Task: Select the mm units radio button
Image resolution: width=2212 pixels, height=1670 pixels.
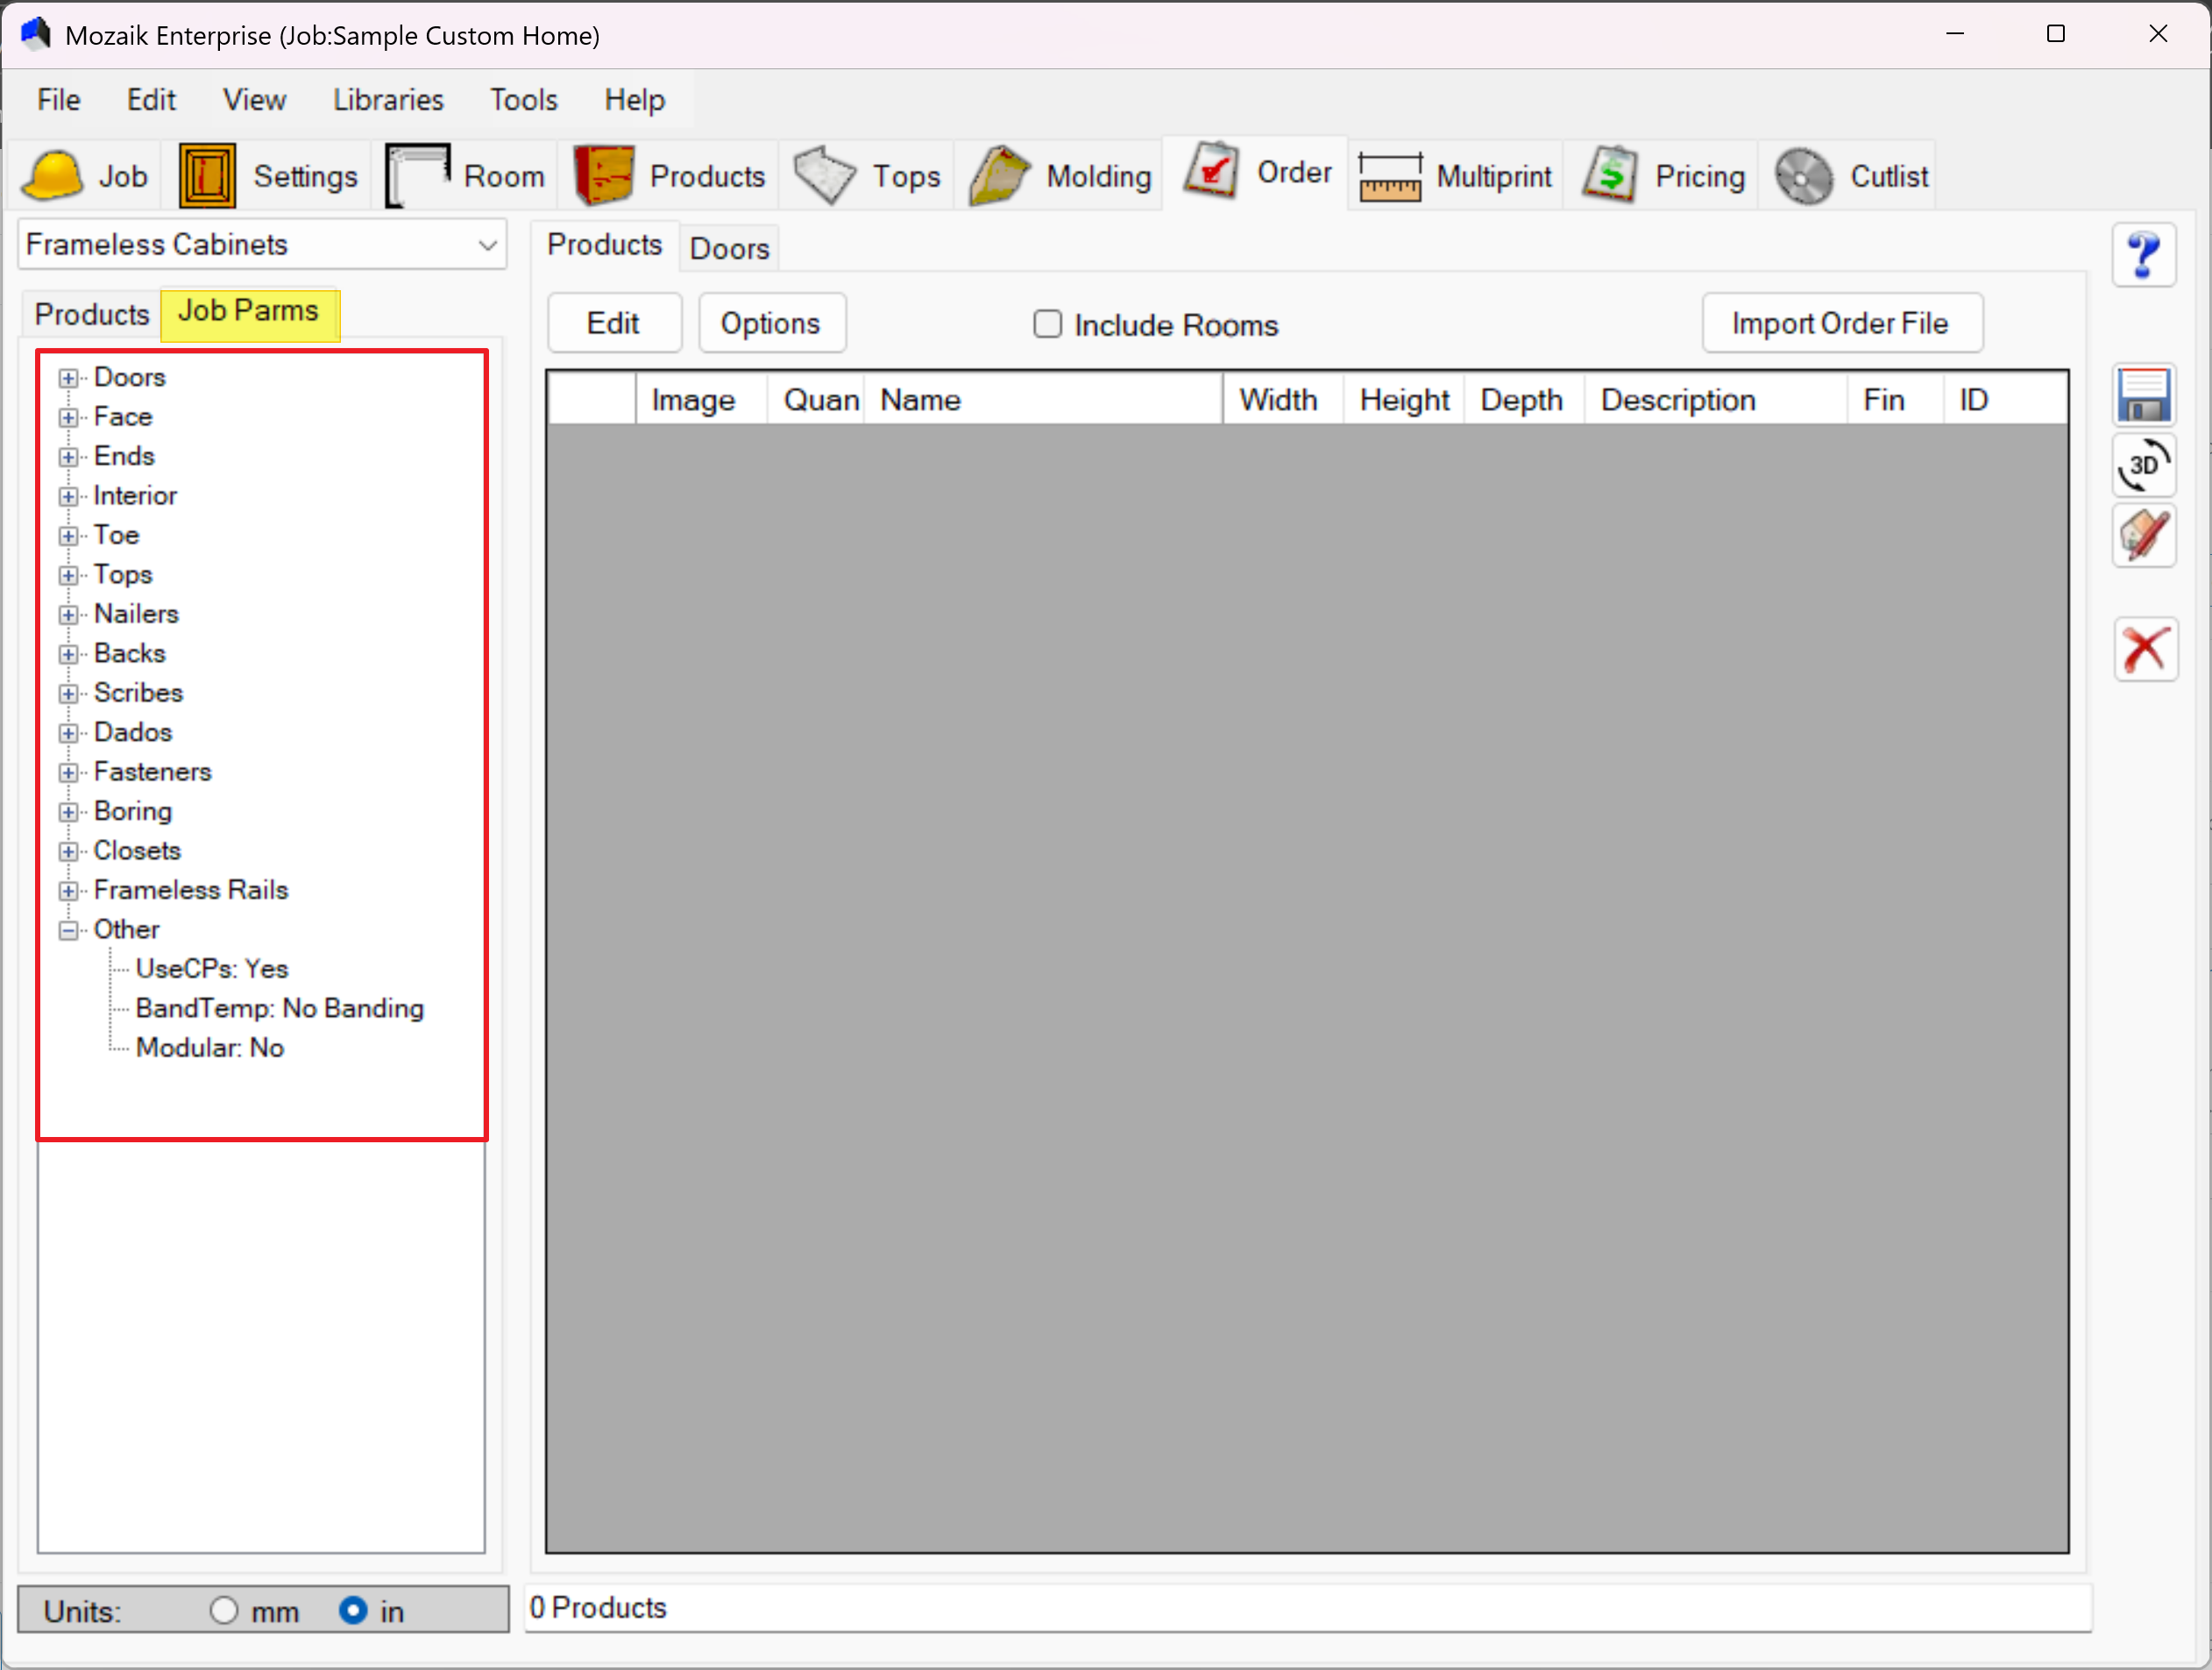Action: (x=224, y=1610)
